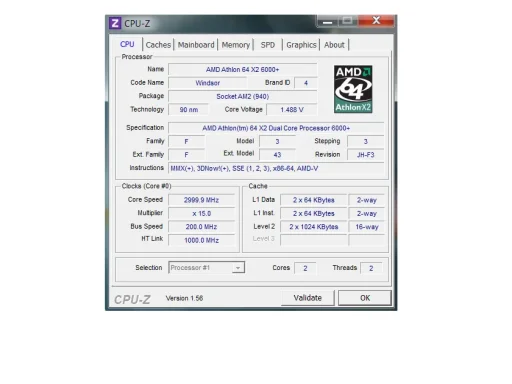Show the About tab

[334, 45]
